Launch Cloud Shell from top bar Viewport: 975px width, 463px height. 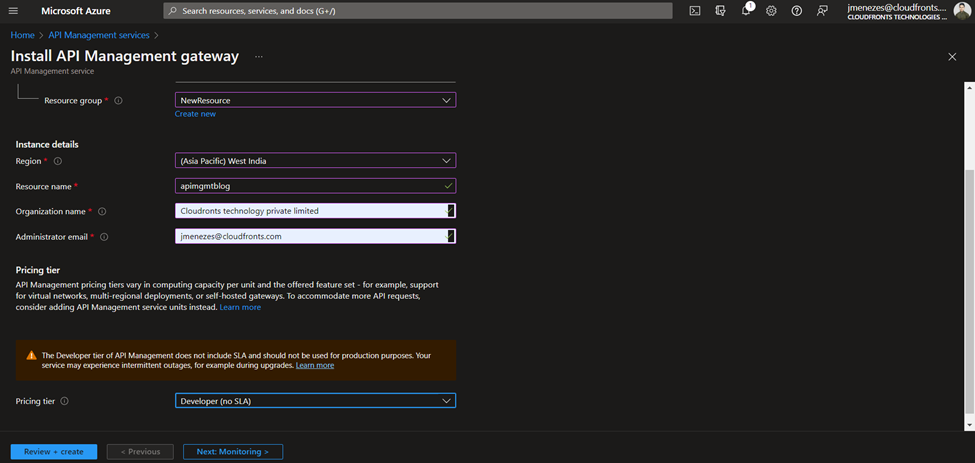(x=695, y=11)
